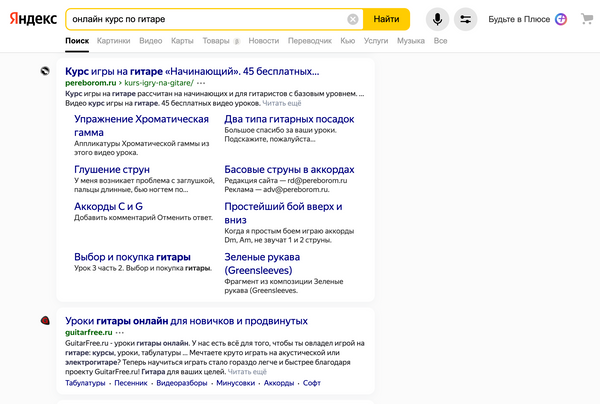Open the search settings sliders icon
The height and width of the screenshot is (404, 600).
tap(465, 19)
